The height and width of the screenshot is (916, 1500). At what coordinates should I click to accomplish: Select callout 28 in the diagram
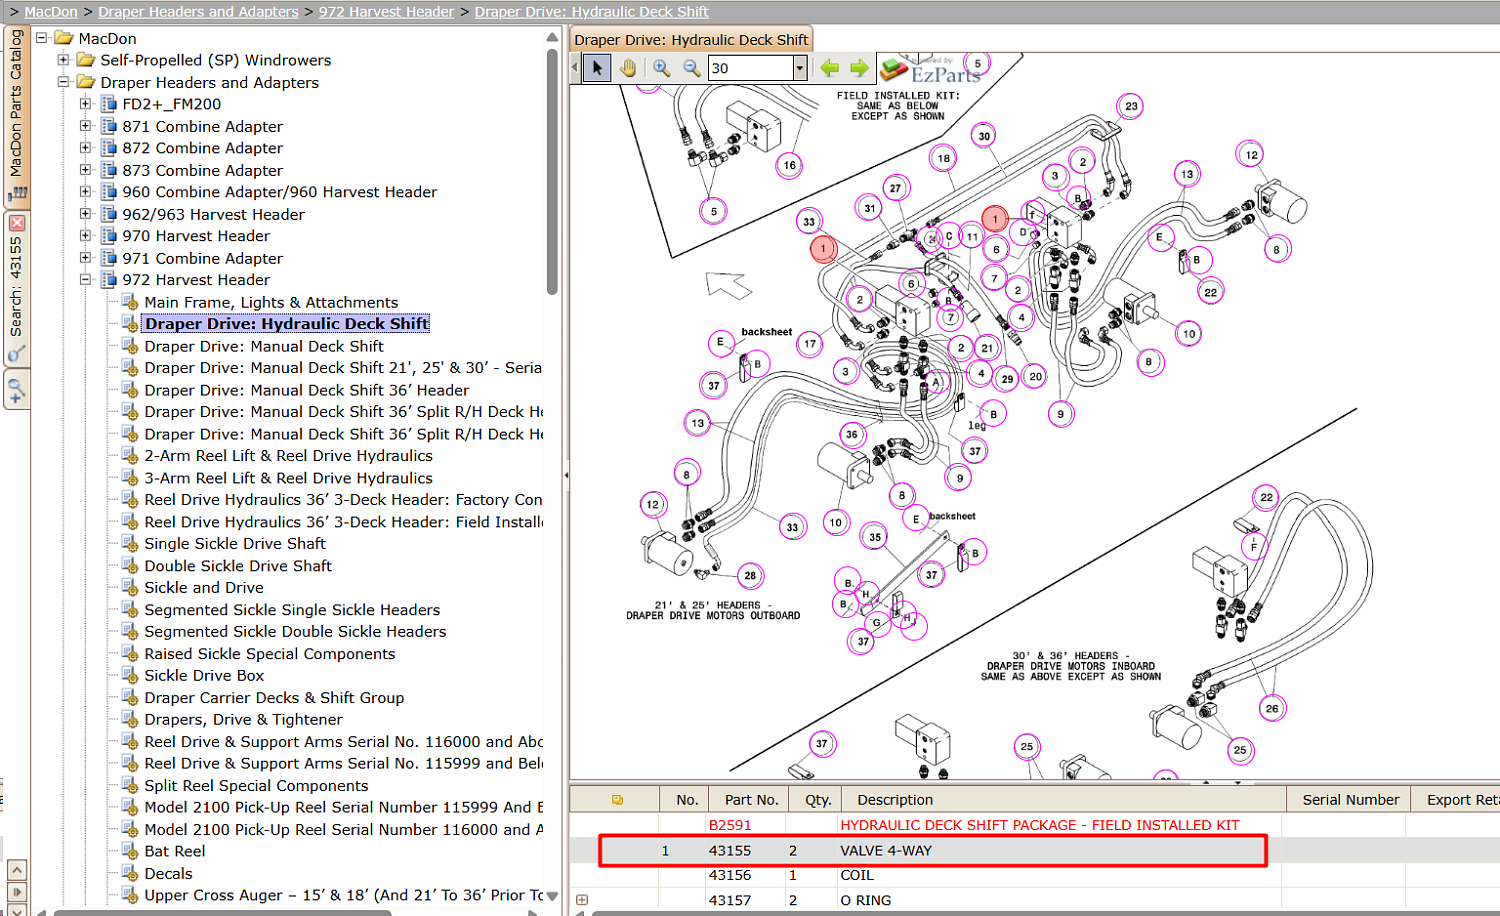(x=750, y=575)
